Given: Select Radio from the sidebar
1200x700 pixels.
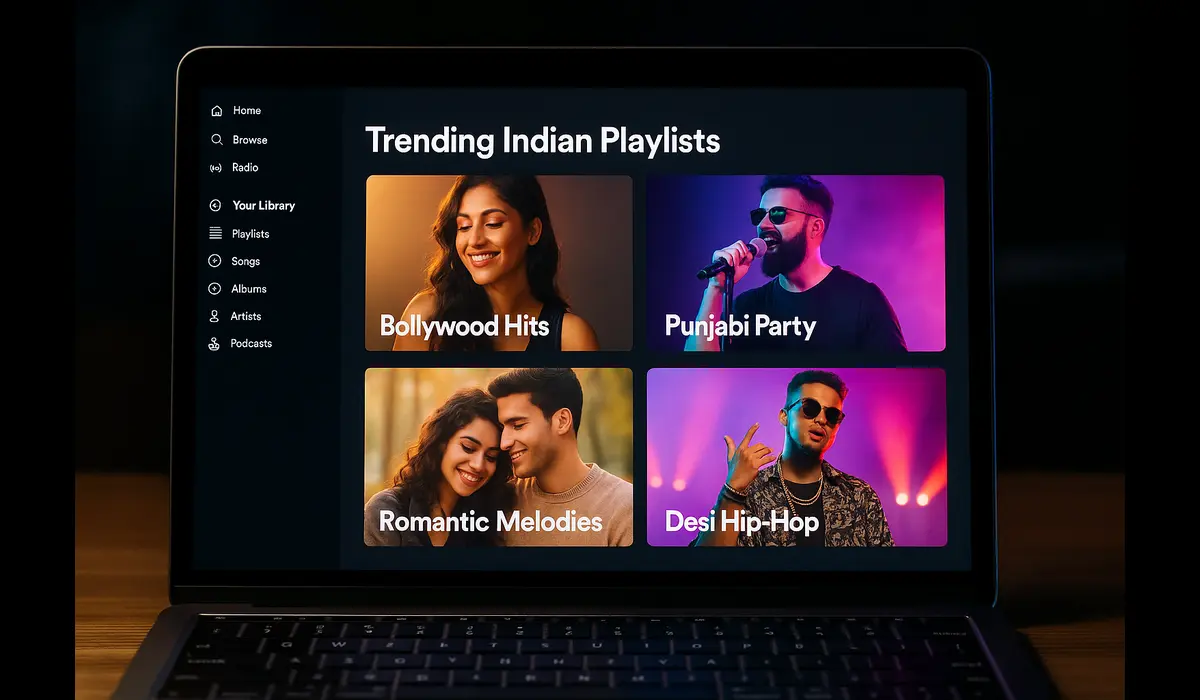Looking at the screenshot, I should pyautogui.click(x=244, y=167).
